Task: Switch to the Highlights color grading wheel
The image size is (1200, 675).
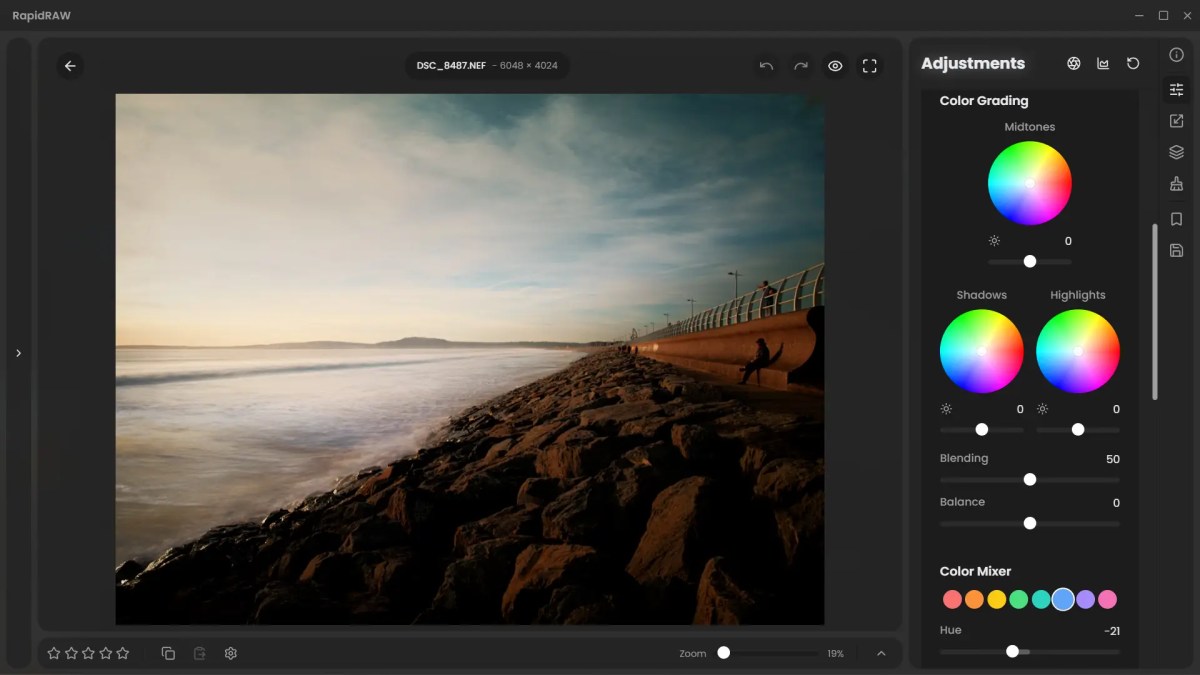Action: 1078,350
